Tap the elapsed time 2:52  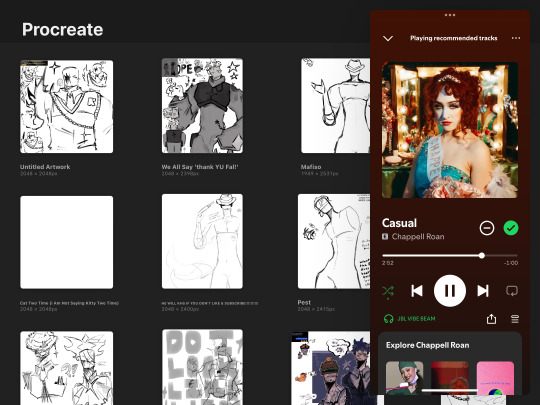(387, 263)
